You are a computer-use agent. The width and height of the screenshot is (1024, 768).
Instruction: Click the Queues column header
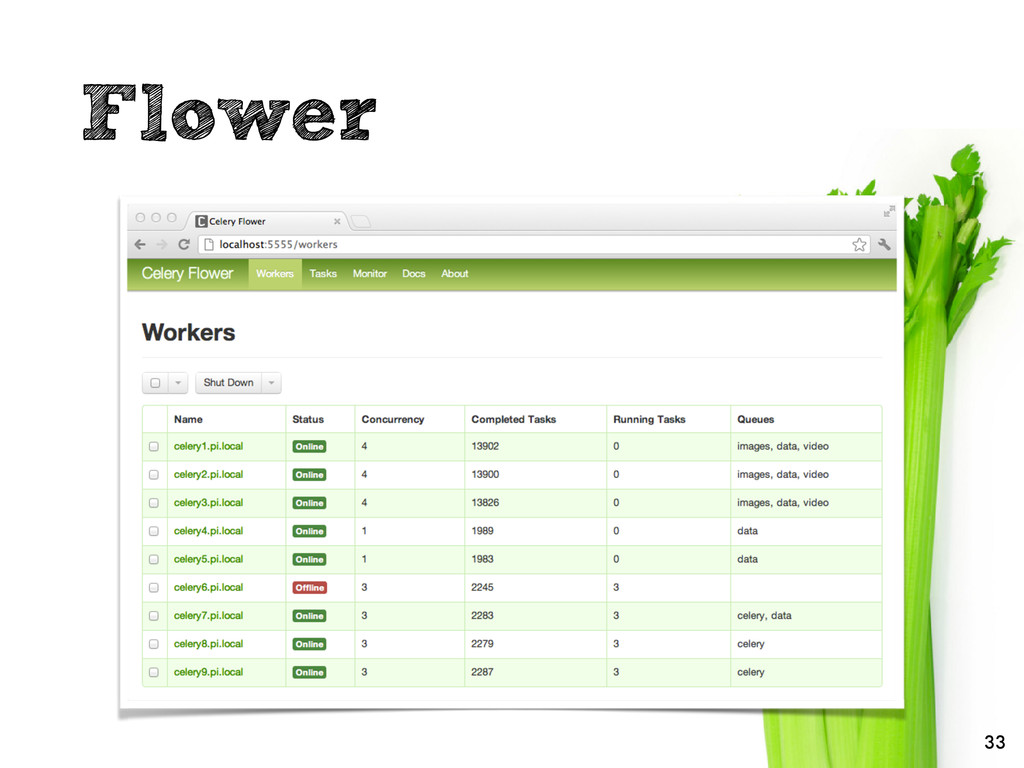point(756,419)
